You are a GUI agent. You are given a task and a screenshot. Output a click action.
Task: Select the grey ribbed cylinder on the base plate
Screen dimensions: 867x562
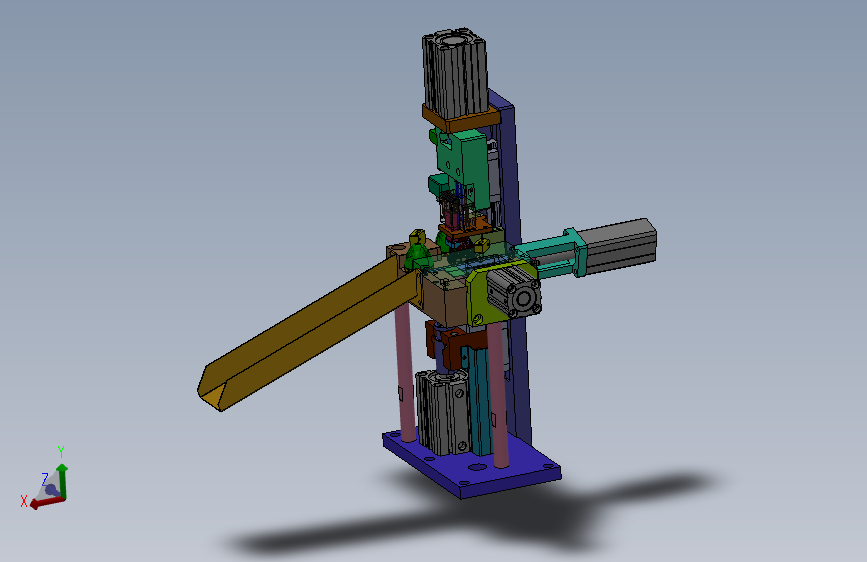(x=442, y=412)
